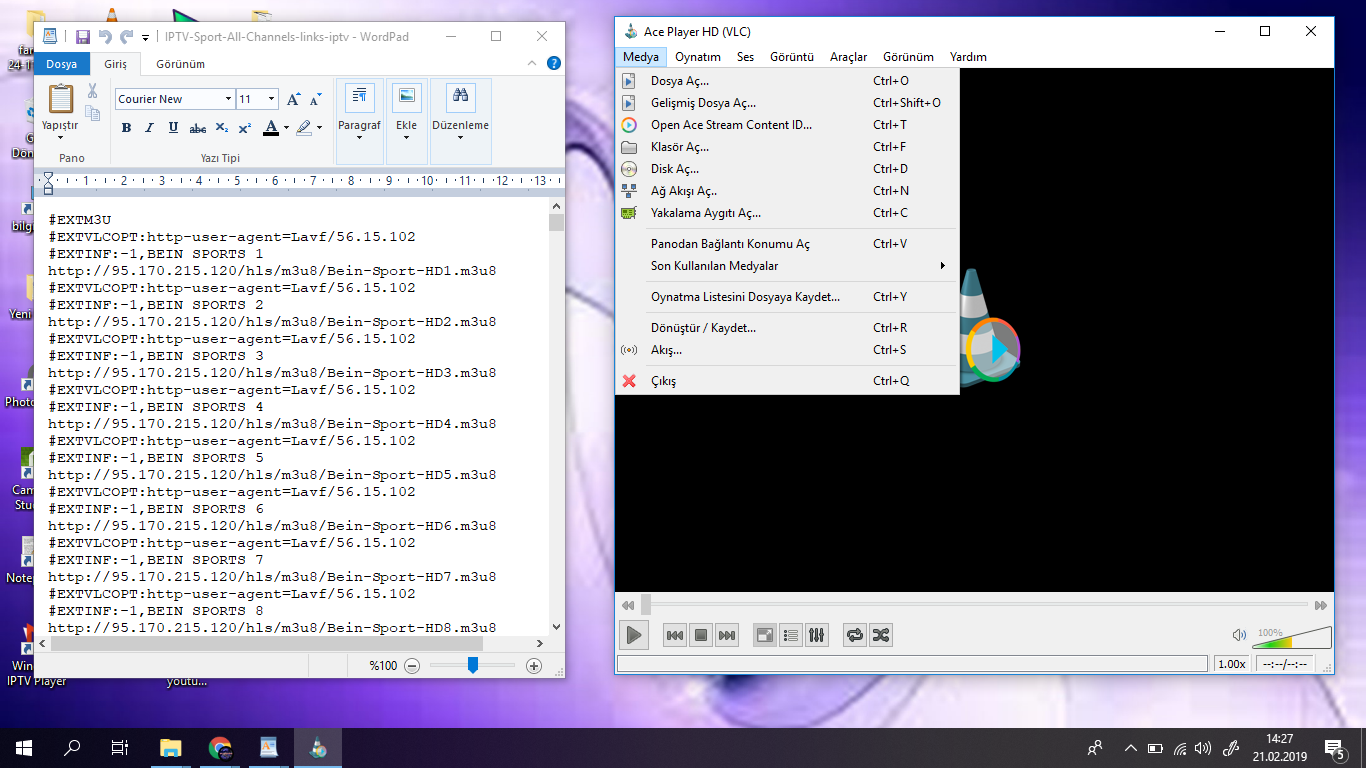Click the WordPad vertical scrollbar down arrow

click(x=556, y=626)
